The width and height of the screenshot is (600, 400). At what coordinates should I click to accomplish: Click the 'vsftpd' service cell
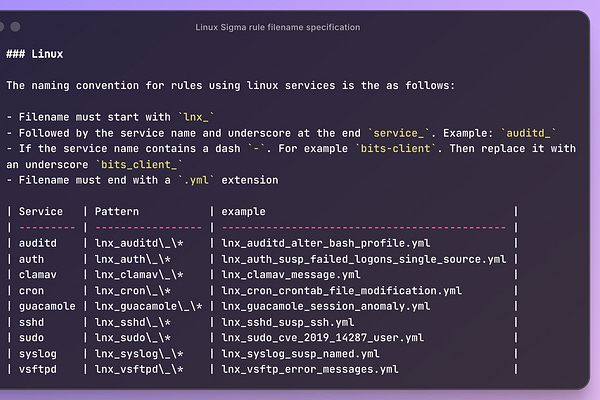(38, 369)
